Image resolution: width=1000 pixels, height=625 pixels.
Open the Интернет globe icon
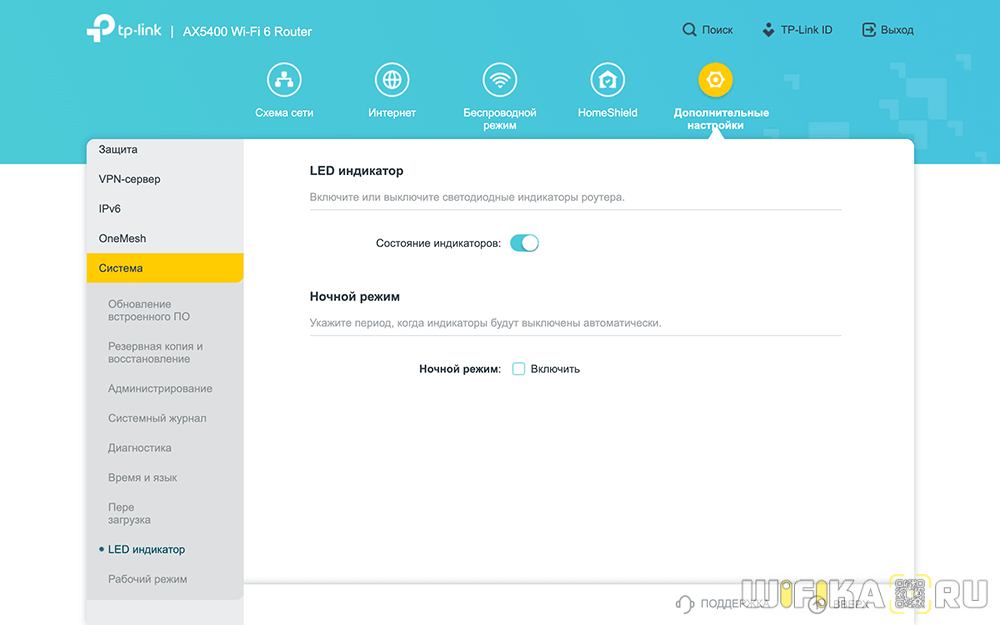coord(392,80)
